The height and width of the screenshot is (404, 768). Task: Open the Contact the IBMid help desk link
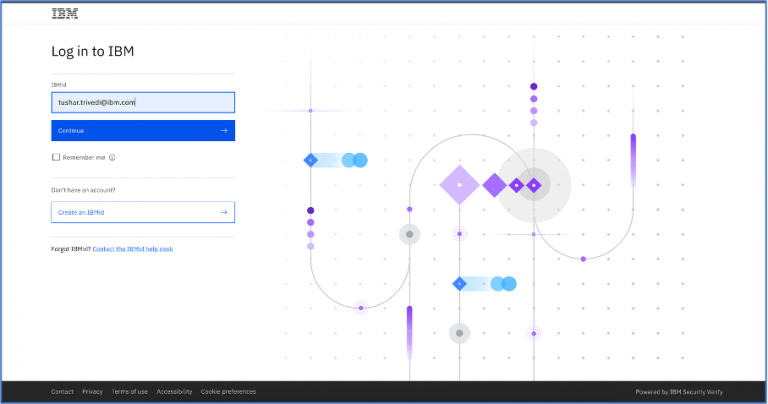(132, 248)
